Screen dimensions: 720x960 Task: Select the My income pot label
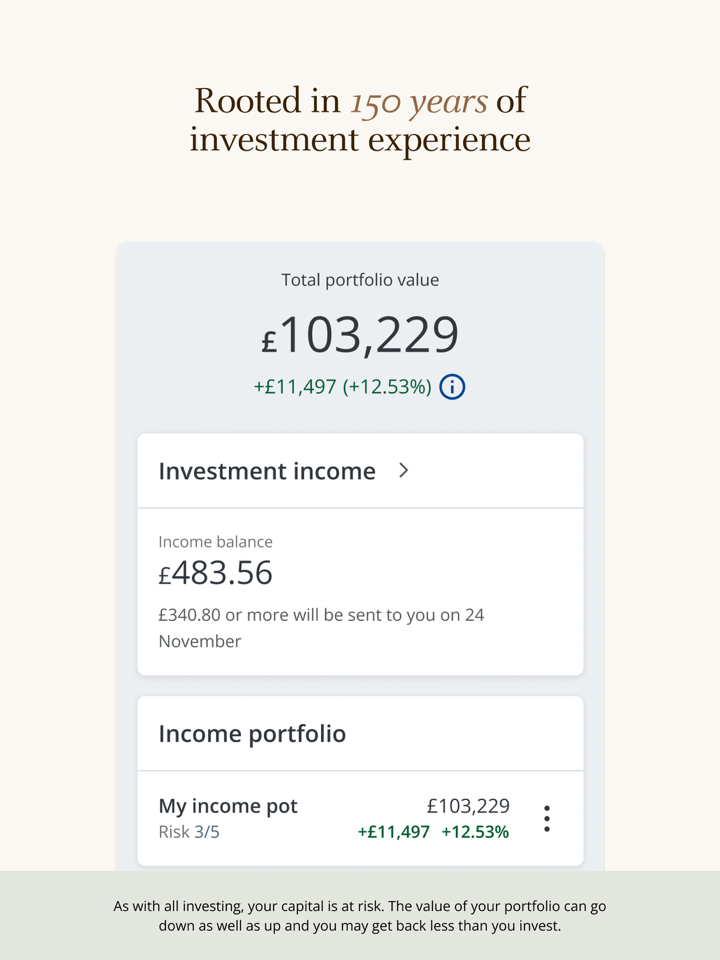228,806
